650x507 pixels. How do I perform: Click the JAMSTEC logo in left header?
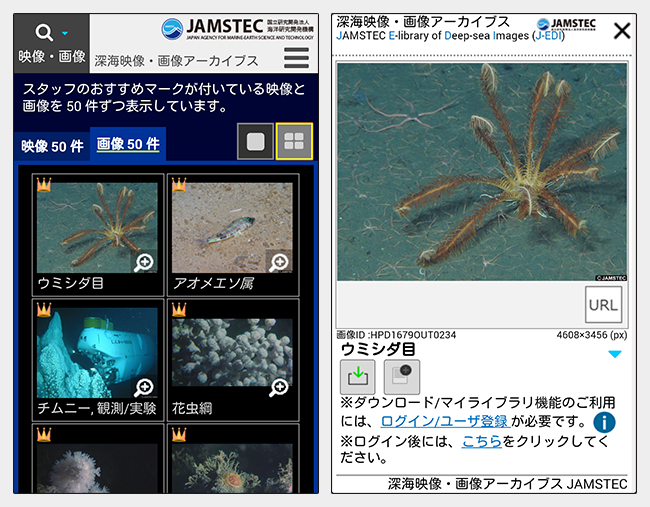[x=237, y=29]
